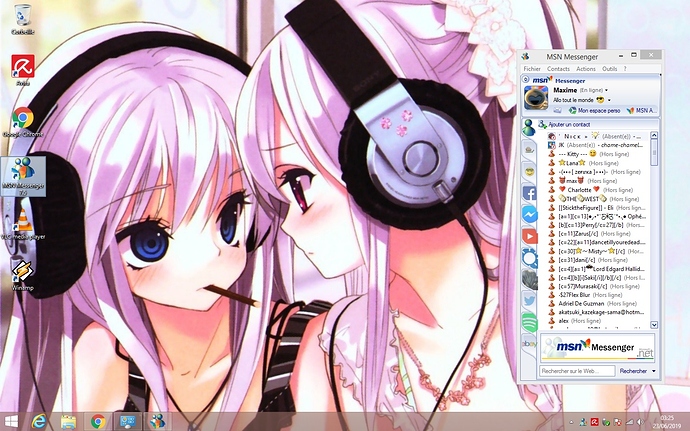
Task: Expand the hidden tray icons arrow
Action: pyautogui.click(x=572, y=423)
